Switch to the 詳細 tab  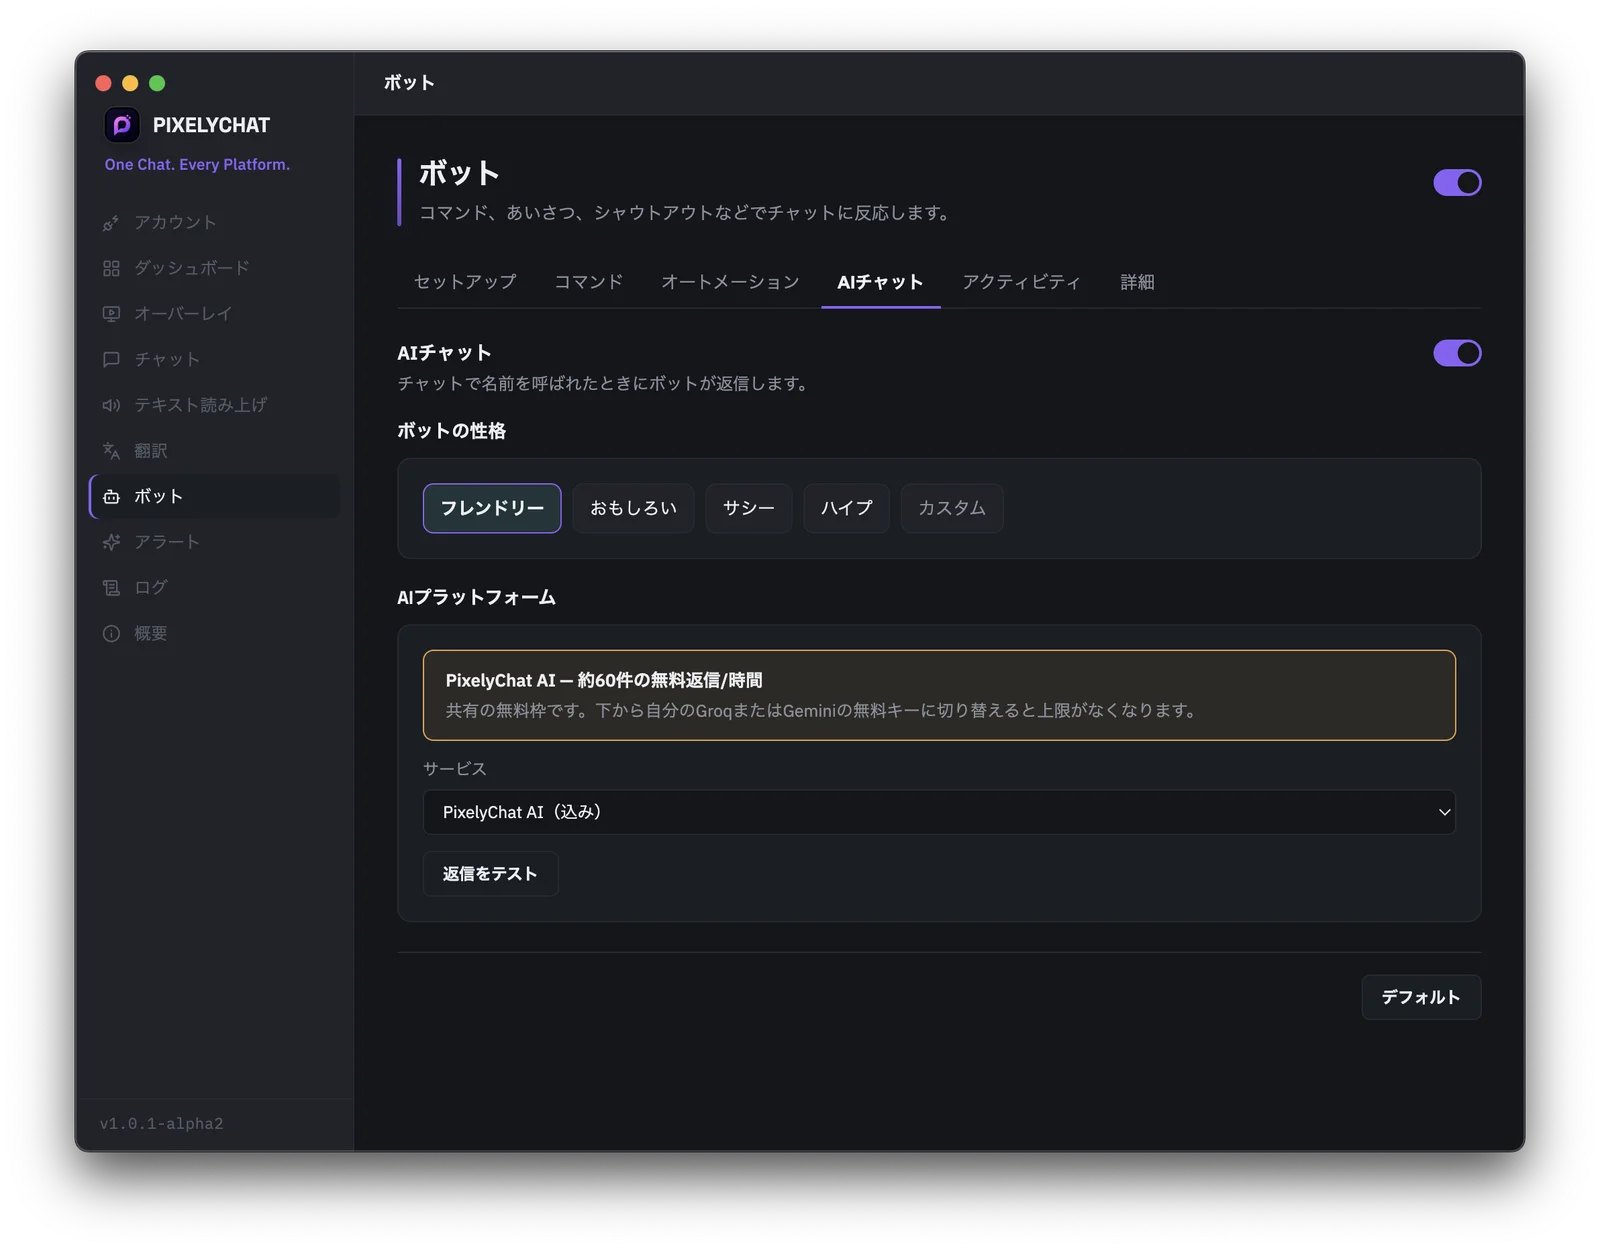pyautogui.click(x=1137, y=282)
